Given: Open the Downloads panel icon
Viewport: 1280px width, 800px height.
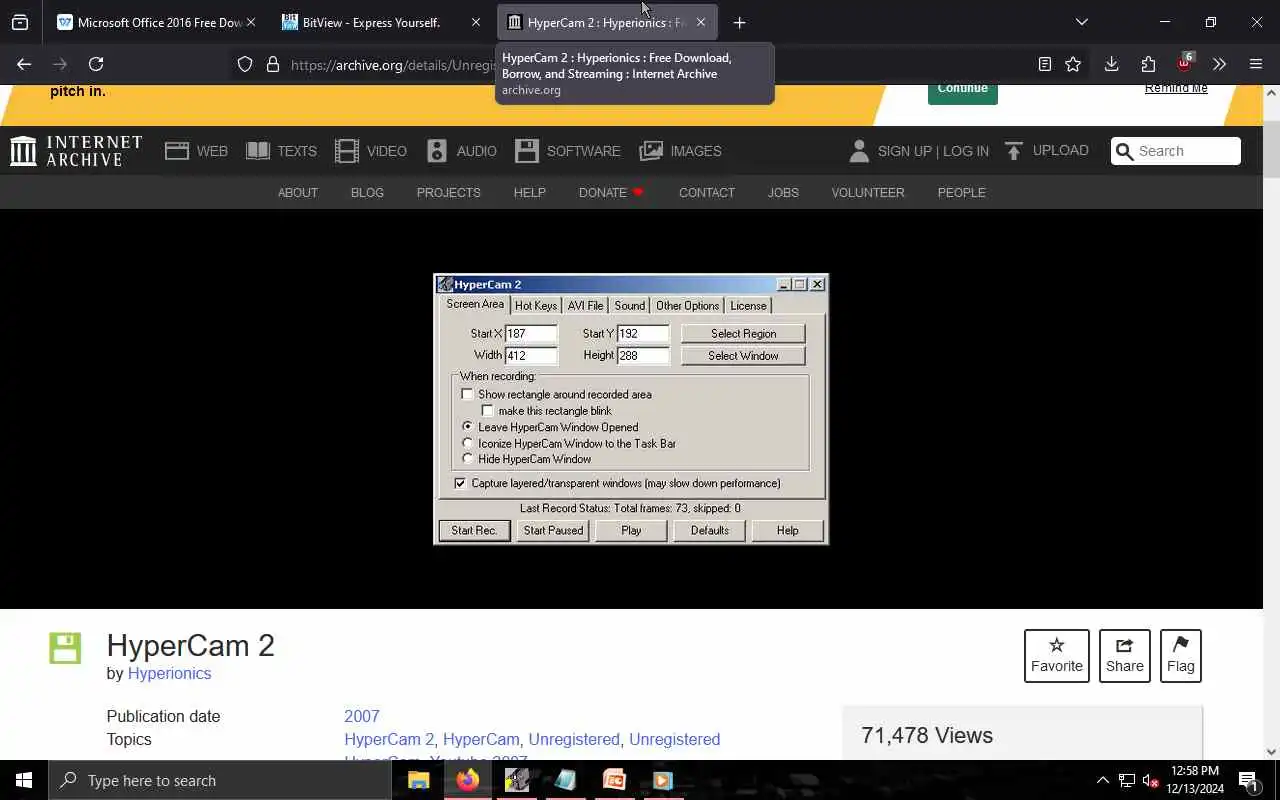Looking at the screenshot, I should 1111,64.
